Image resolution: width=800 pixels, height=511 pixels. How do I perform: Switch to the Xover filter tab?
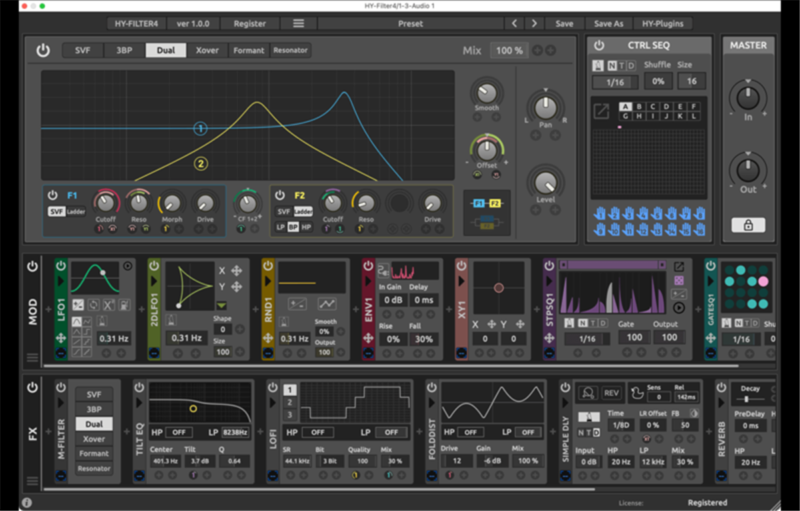(x=207, y=50)
